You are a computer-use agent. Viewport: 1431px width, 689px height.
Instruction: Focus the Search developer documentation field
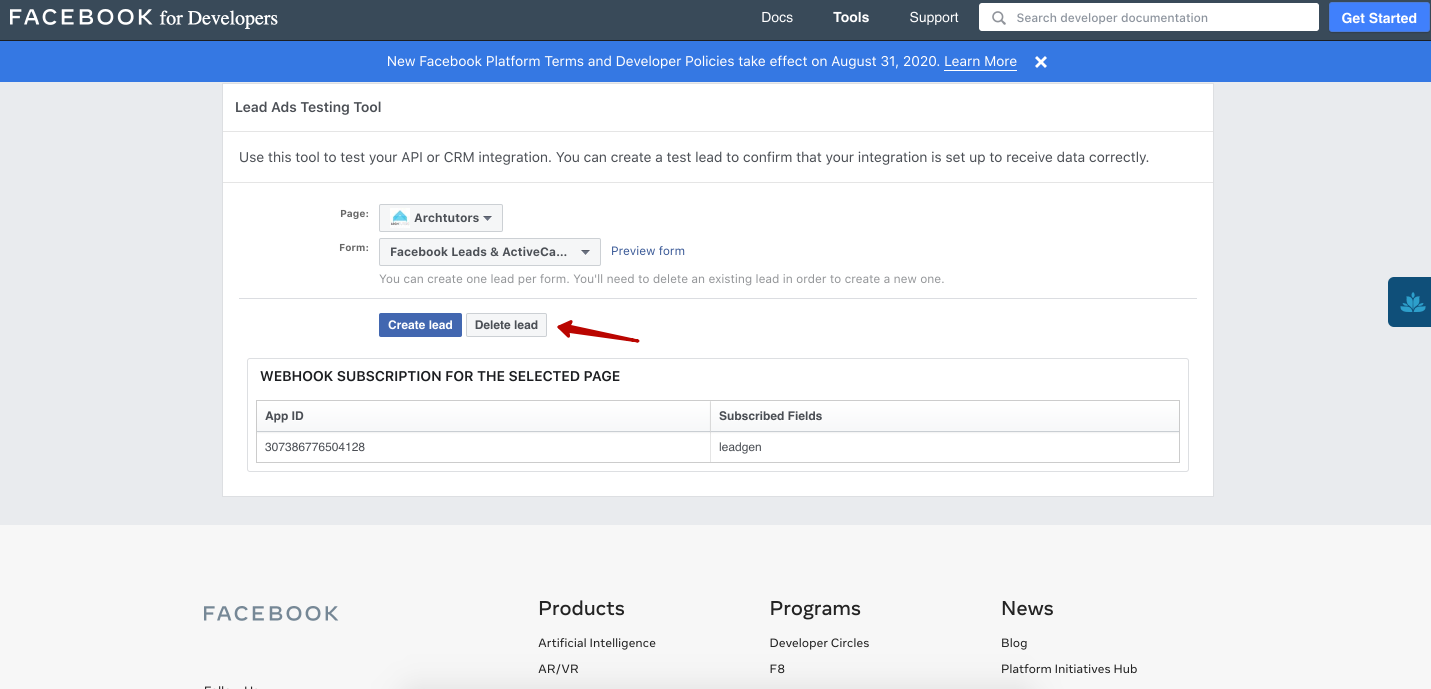(1149, 18)
